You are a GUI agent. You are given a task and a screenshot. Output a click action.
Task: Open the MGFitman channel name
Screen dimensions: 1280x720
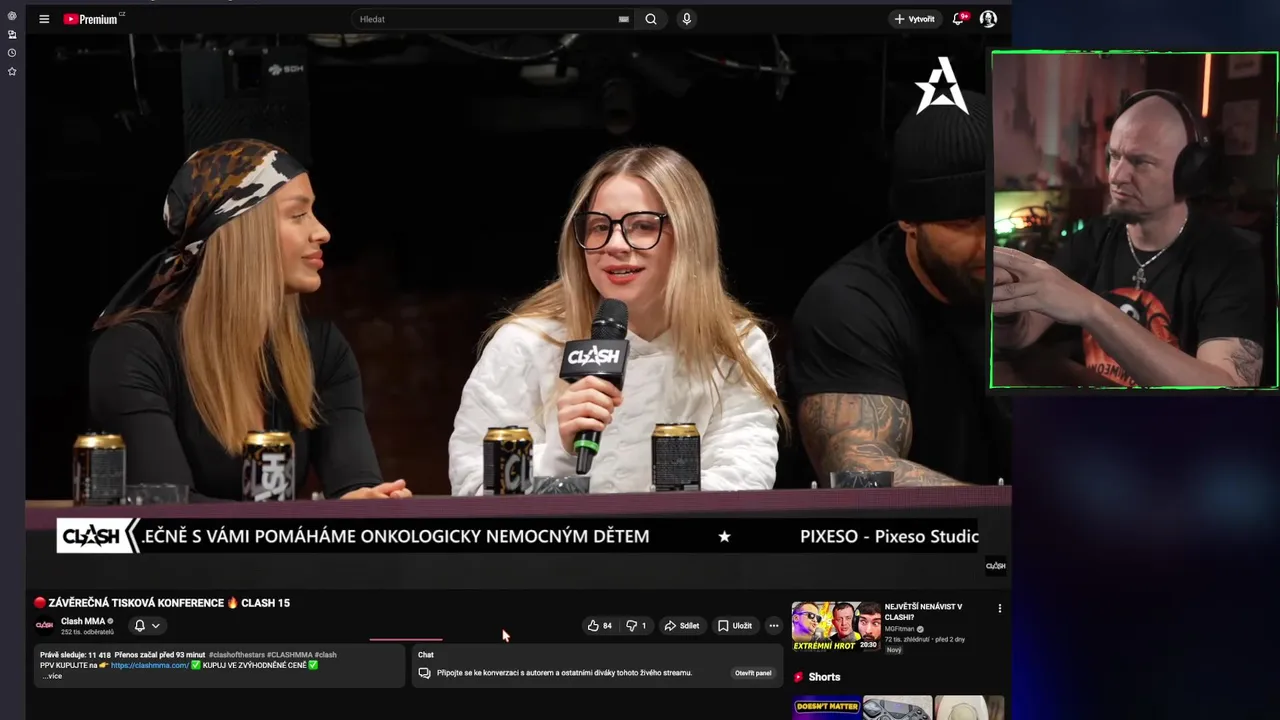[899, 629]
